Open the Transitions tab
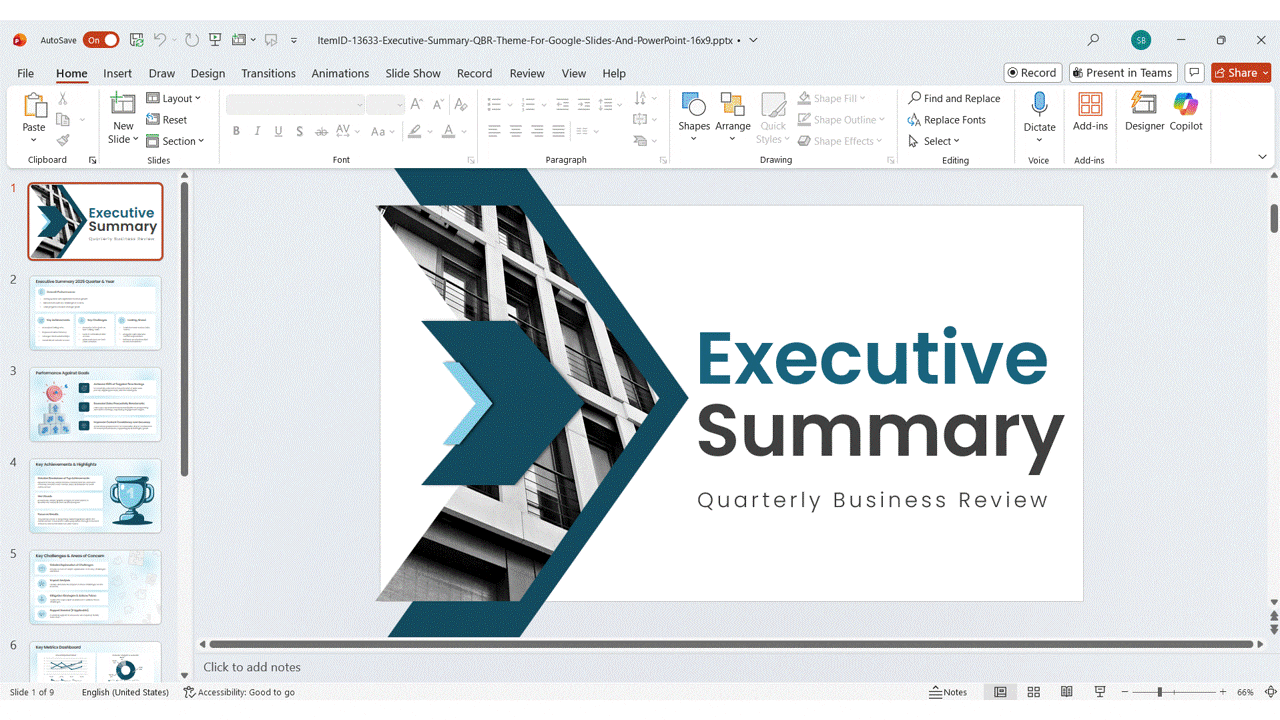The height and width of the screenshot is (720, 1280). (x=268, y=73)
